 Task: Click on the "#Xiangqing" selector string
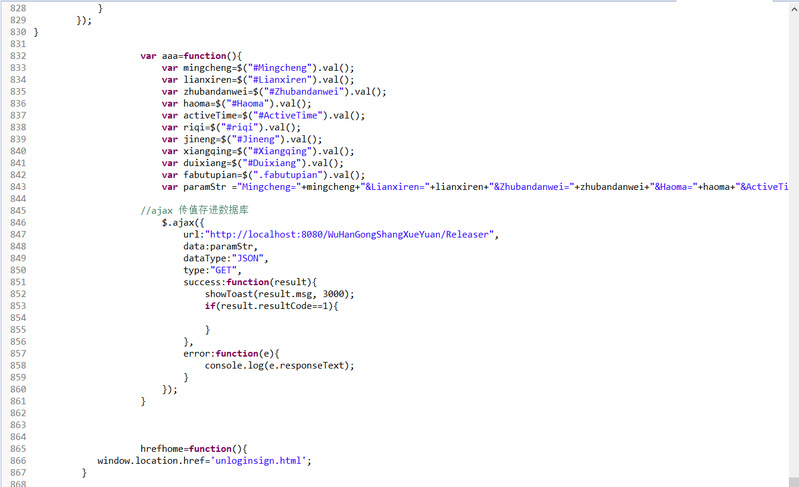tap(280, 151)
